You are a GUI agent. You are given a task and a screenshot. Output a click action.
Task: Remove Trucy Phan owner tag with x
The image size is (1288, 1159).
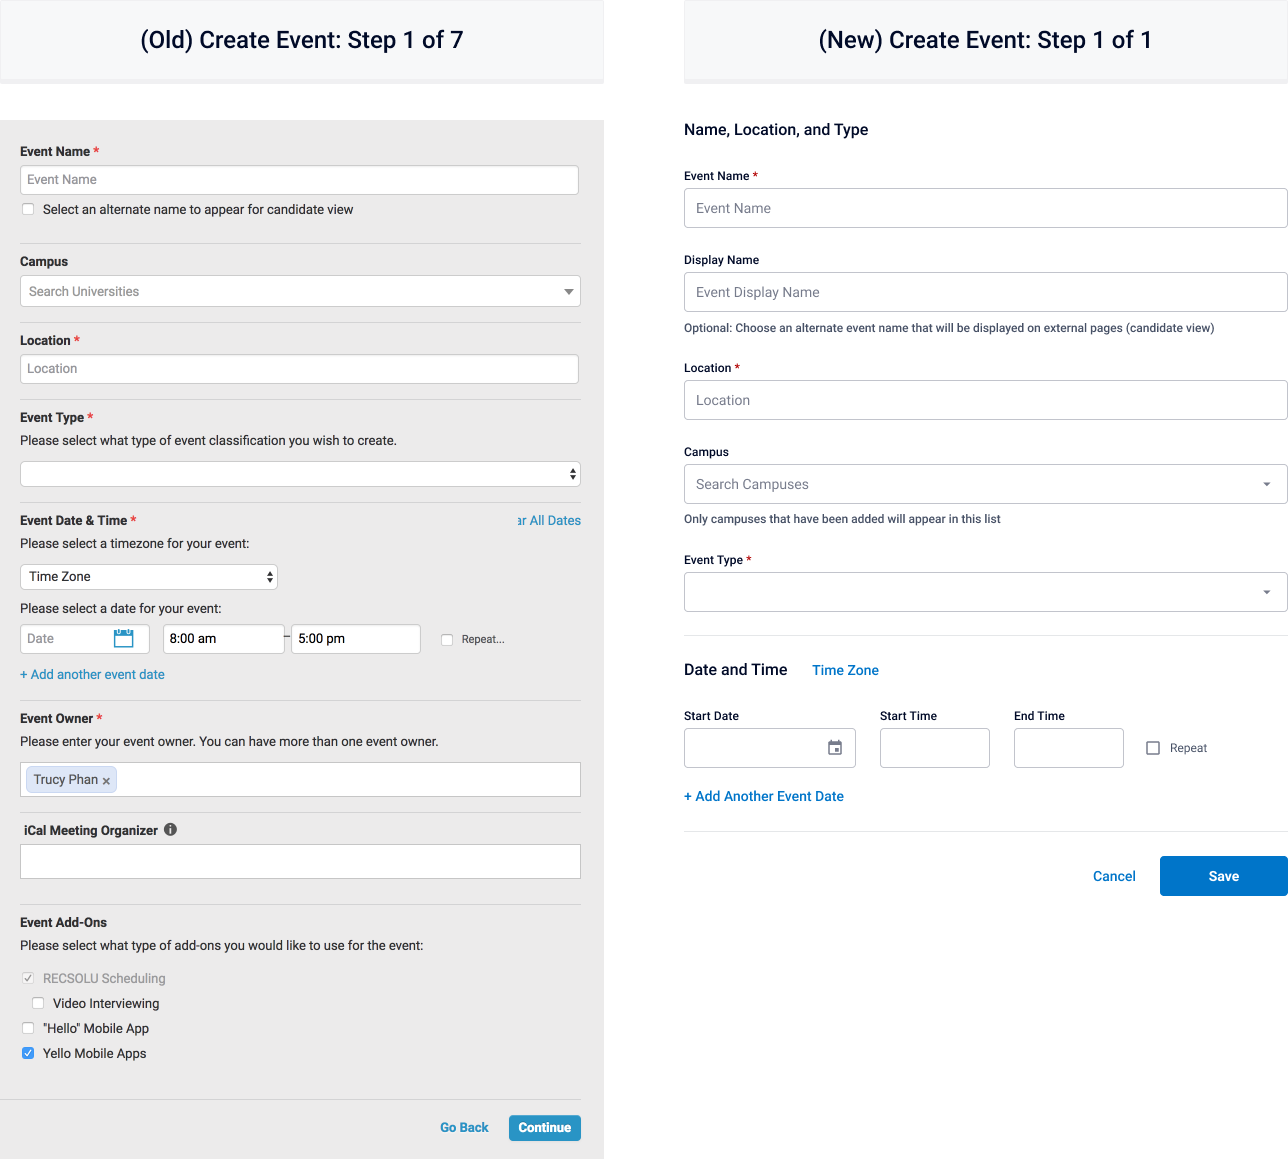(106, 781)
